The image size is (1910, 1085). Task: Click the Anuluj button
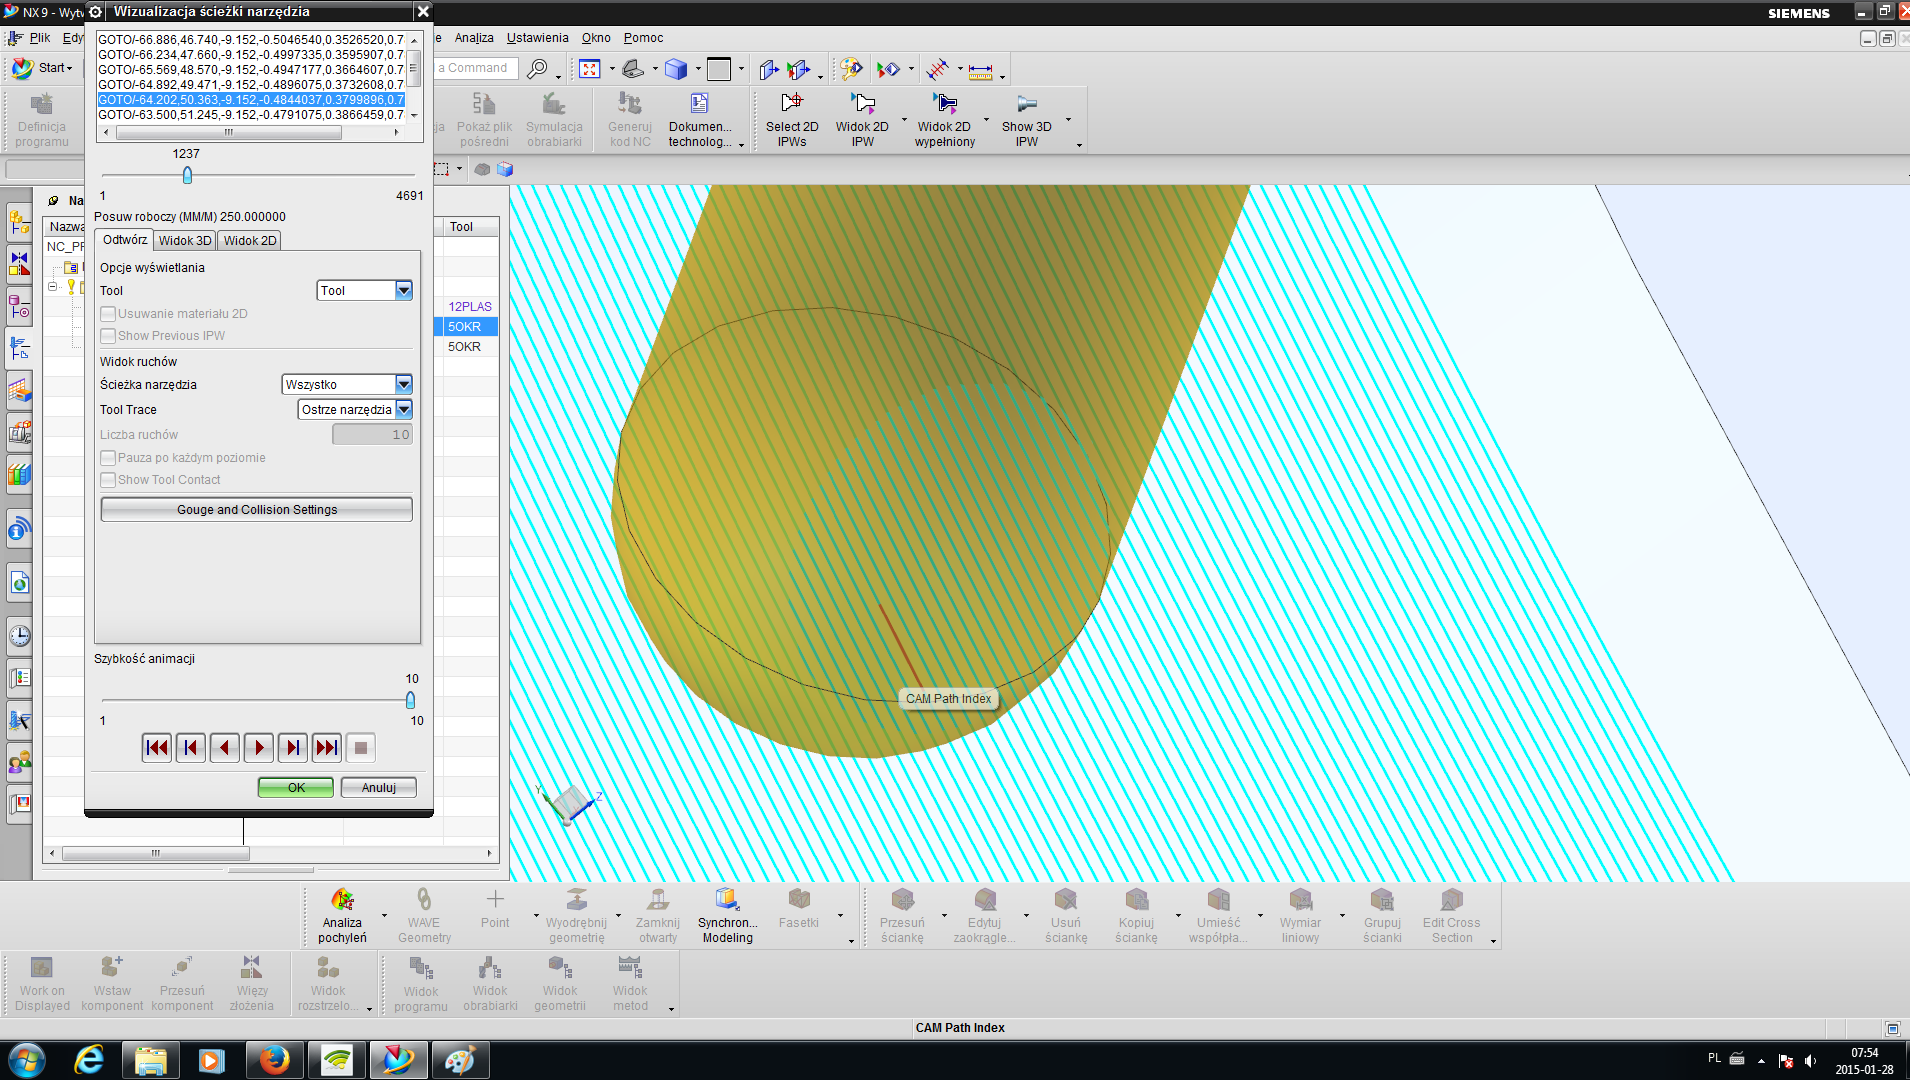point(379,788)
